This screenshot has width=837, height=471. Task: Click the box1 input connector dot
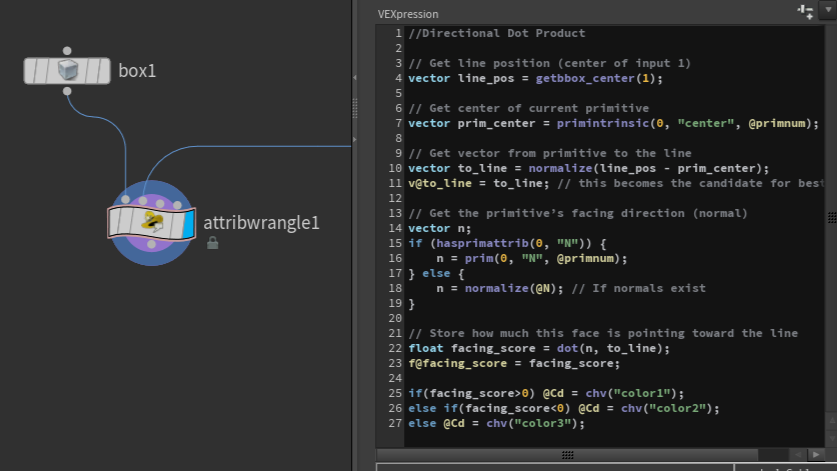point(67,51)
